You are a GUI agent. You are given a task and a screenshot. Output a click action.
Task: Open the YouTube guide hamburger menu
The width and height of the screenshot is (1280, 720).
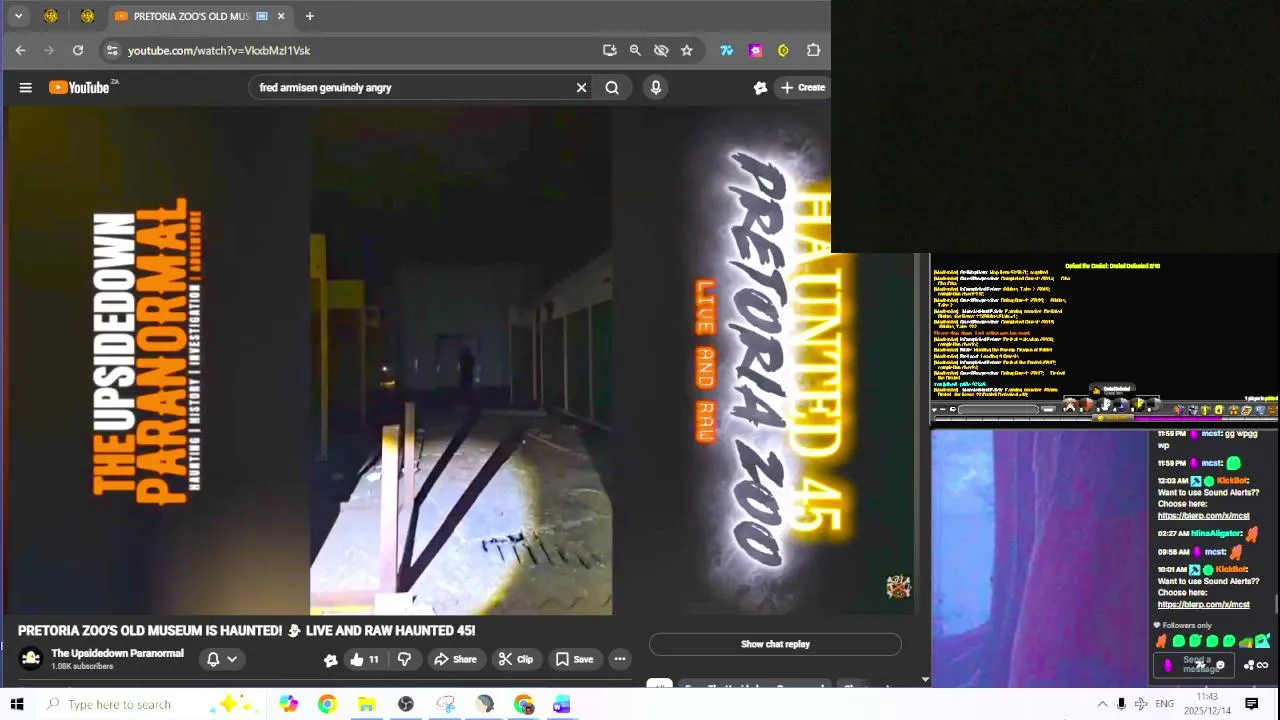click(26, 88)
